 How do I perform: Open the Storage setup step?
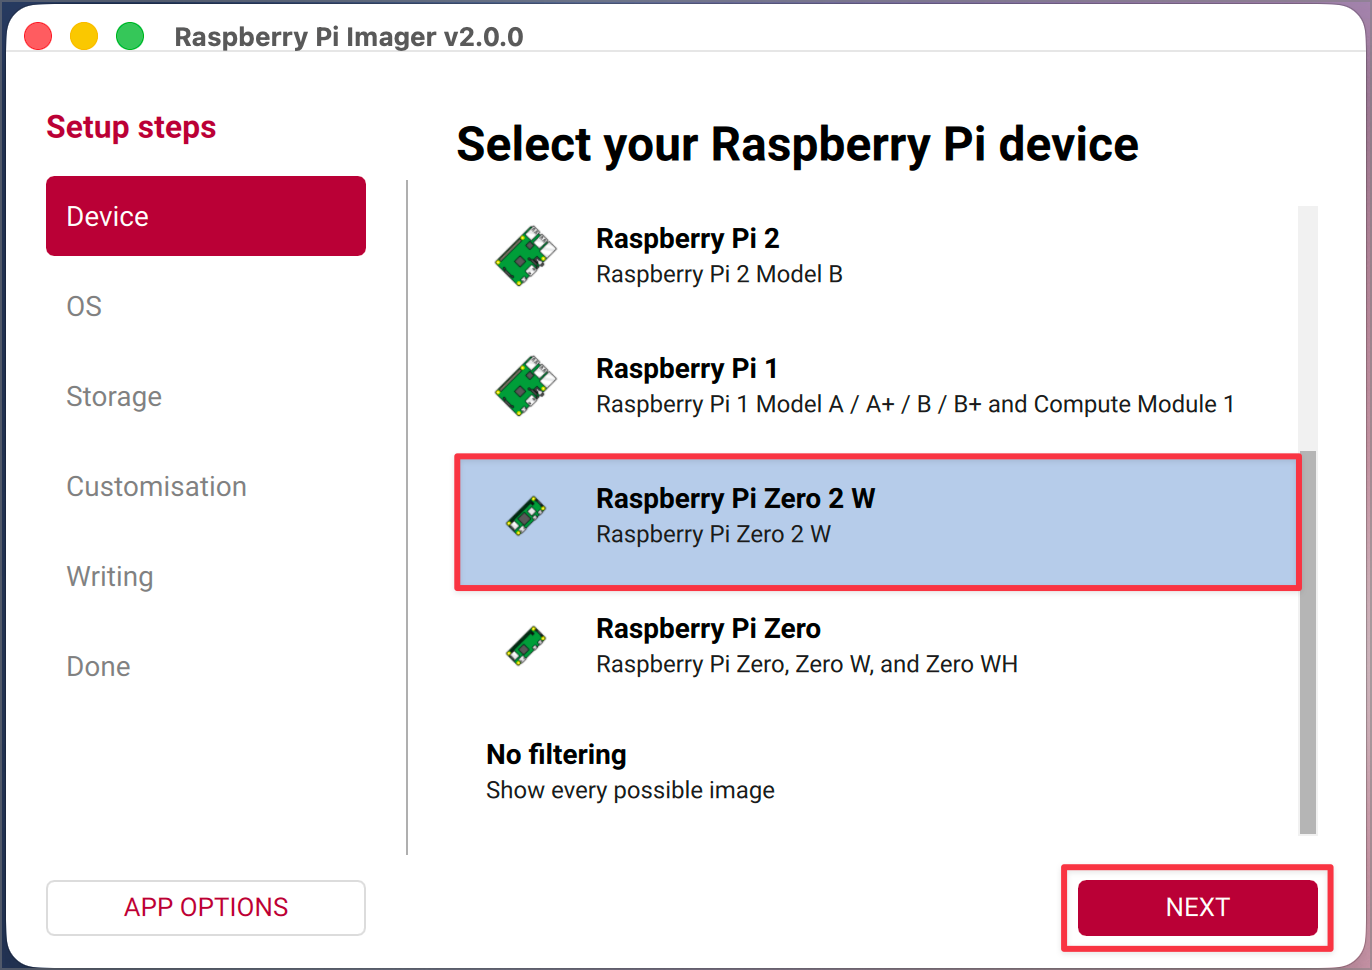point(114,396)
